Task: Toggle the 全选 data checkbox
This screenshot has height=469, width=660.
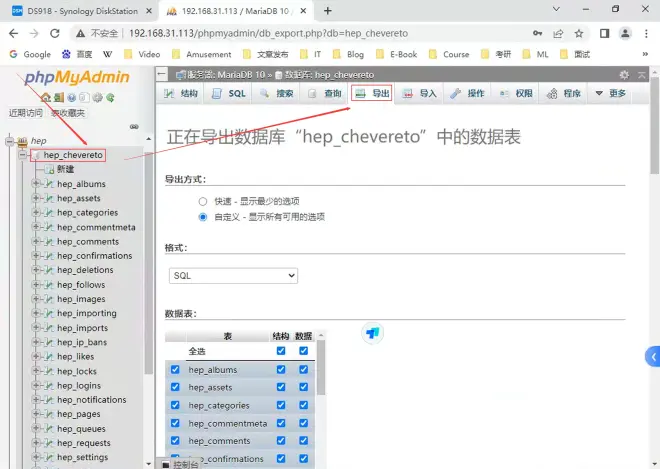Action: [303, 351]
